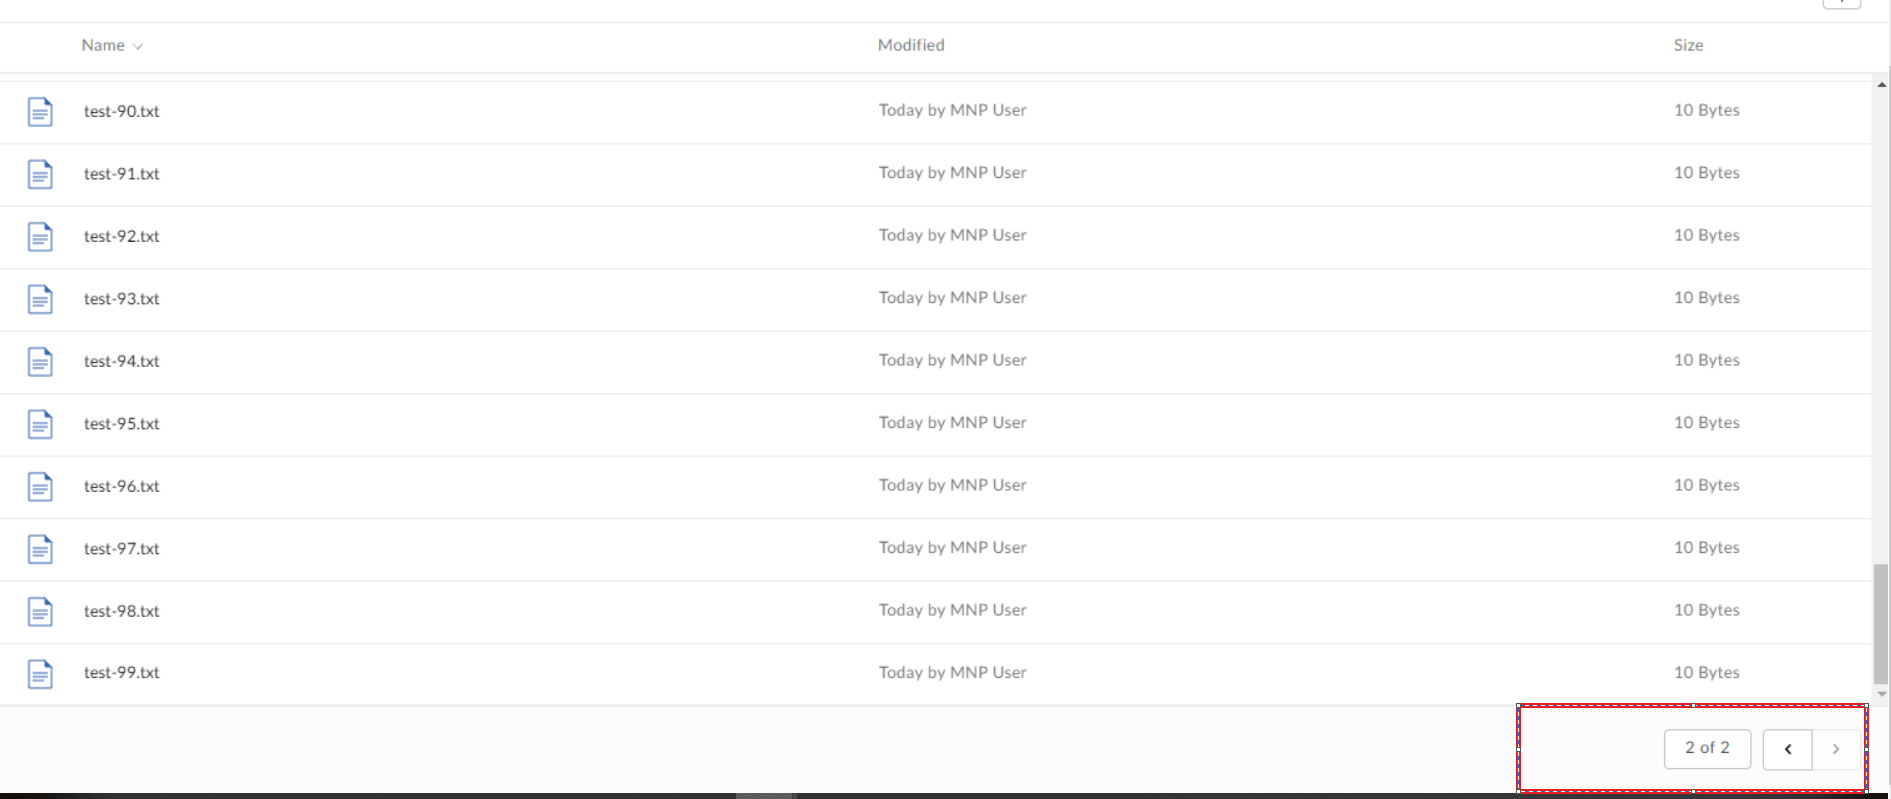Viewport: 1891px width, 799px height.
Task: Click the row for test-96.txt
Action: pos(600,487)
